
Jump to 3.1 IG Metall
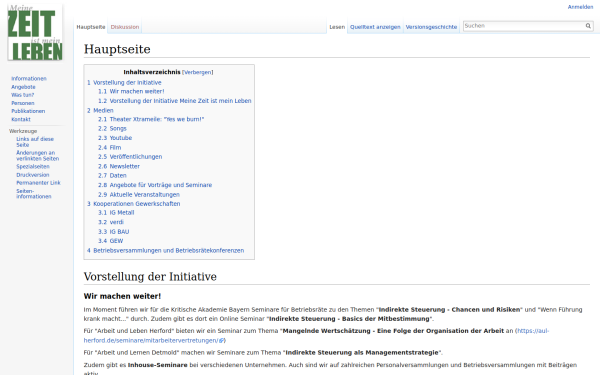click(116, 213)
